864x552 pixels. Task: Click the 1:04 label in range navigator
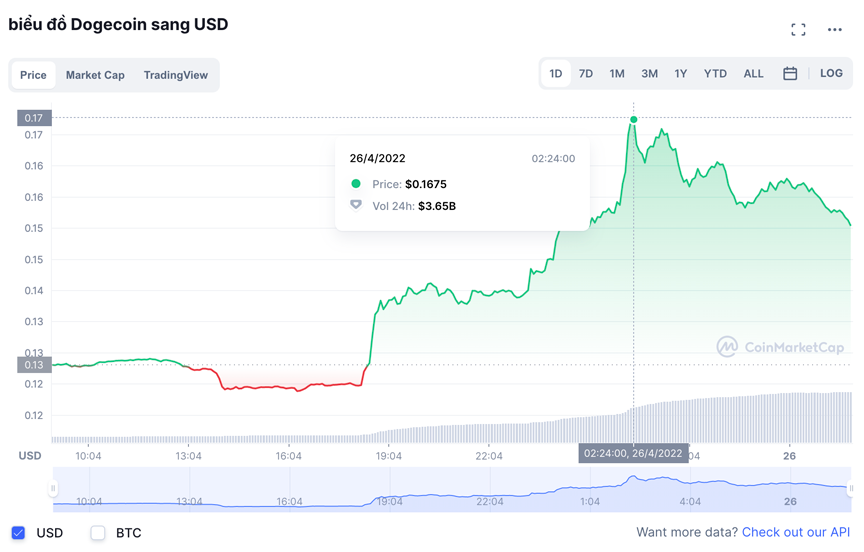coord(590,501)
